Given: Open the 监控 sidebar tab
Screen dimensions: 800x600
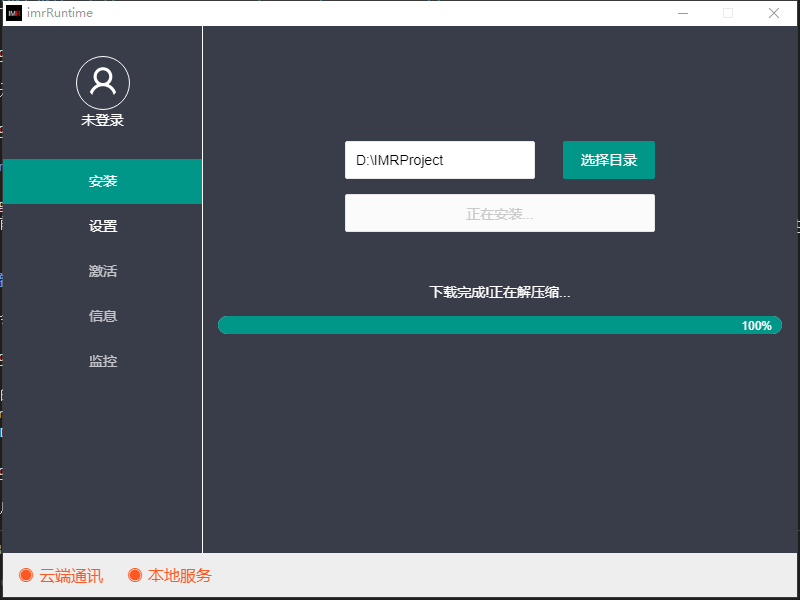Looking at the screenshot, I should coord(103,362).
